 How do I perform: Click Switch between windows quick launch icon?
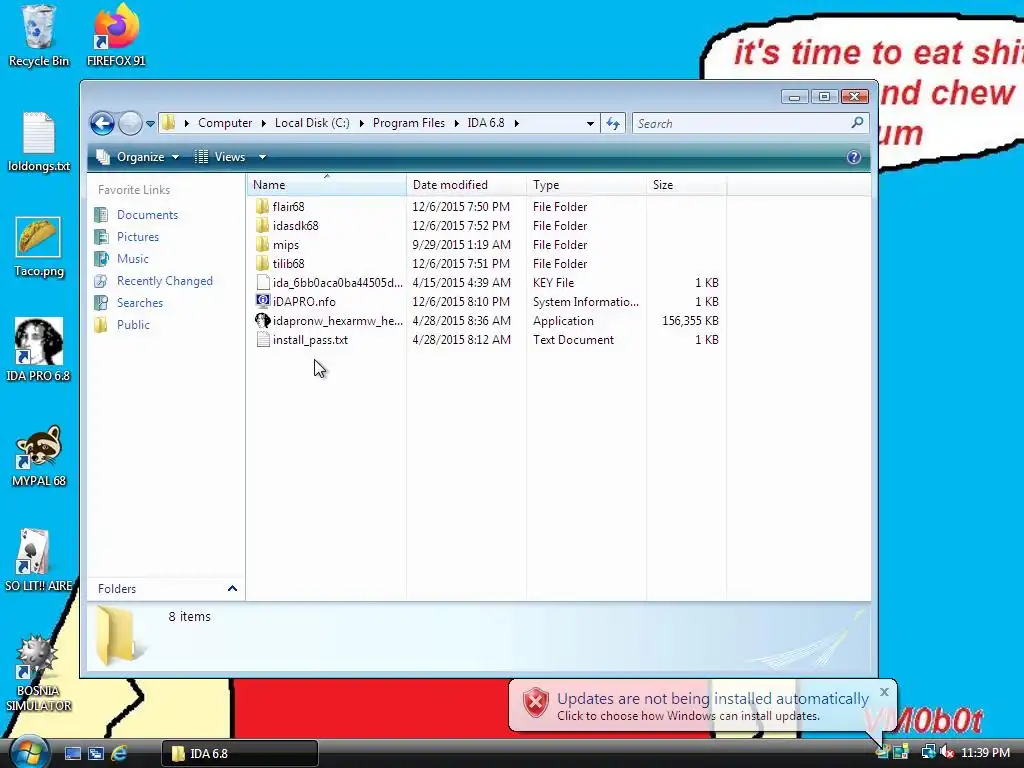(x=95, y=753)
